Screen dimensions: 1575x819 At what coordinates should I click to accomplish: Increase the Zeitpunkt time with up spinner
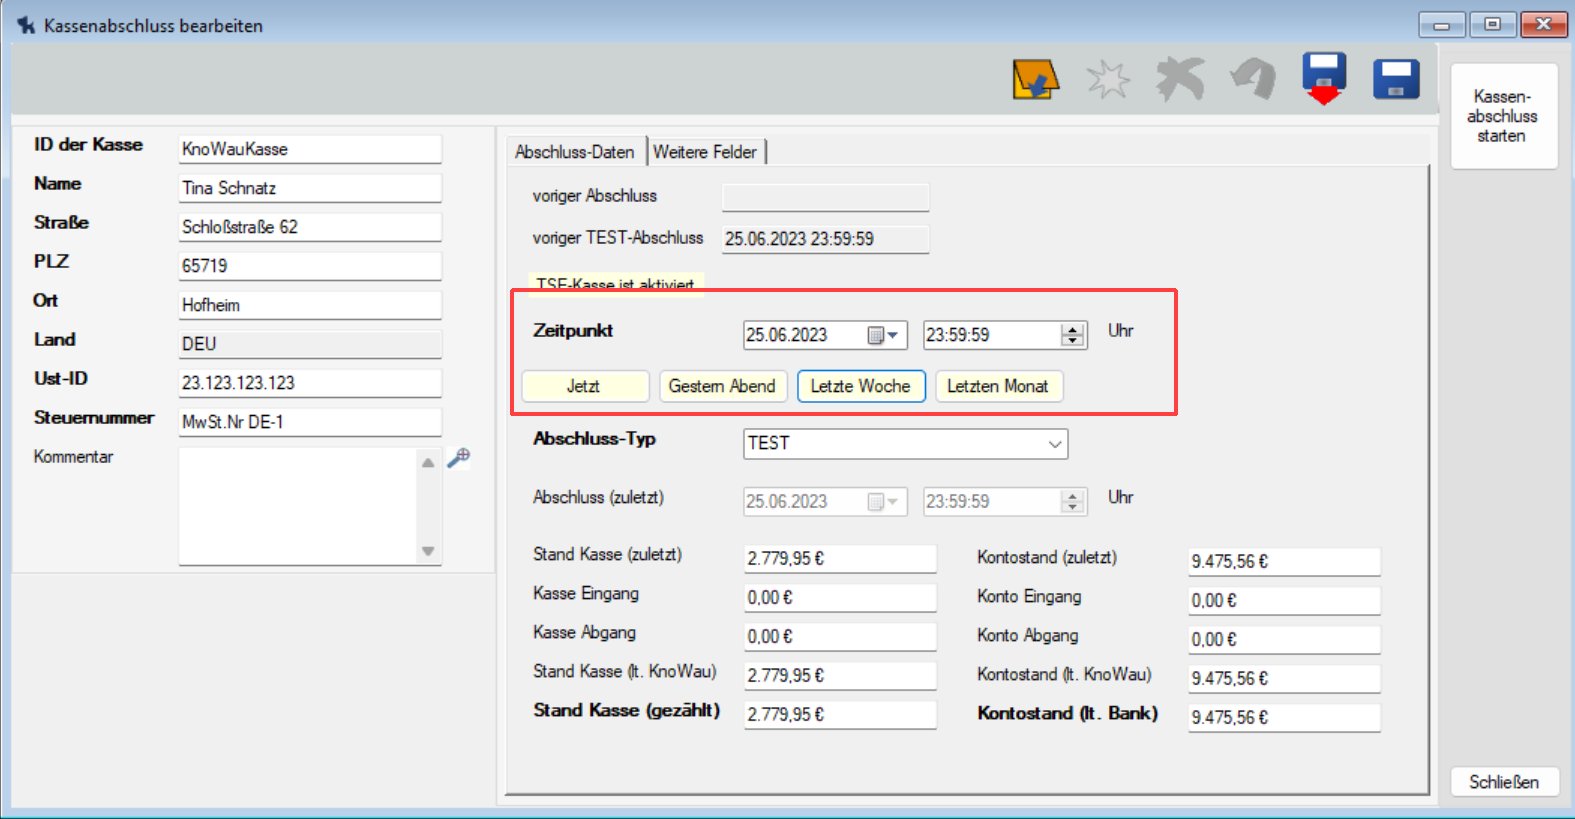[x=1073, y=329]
